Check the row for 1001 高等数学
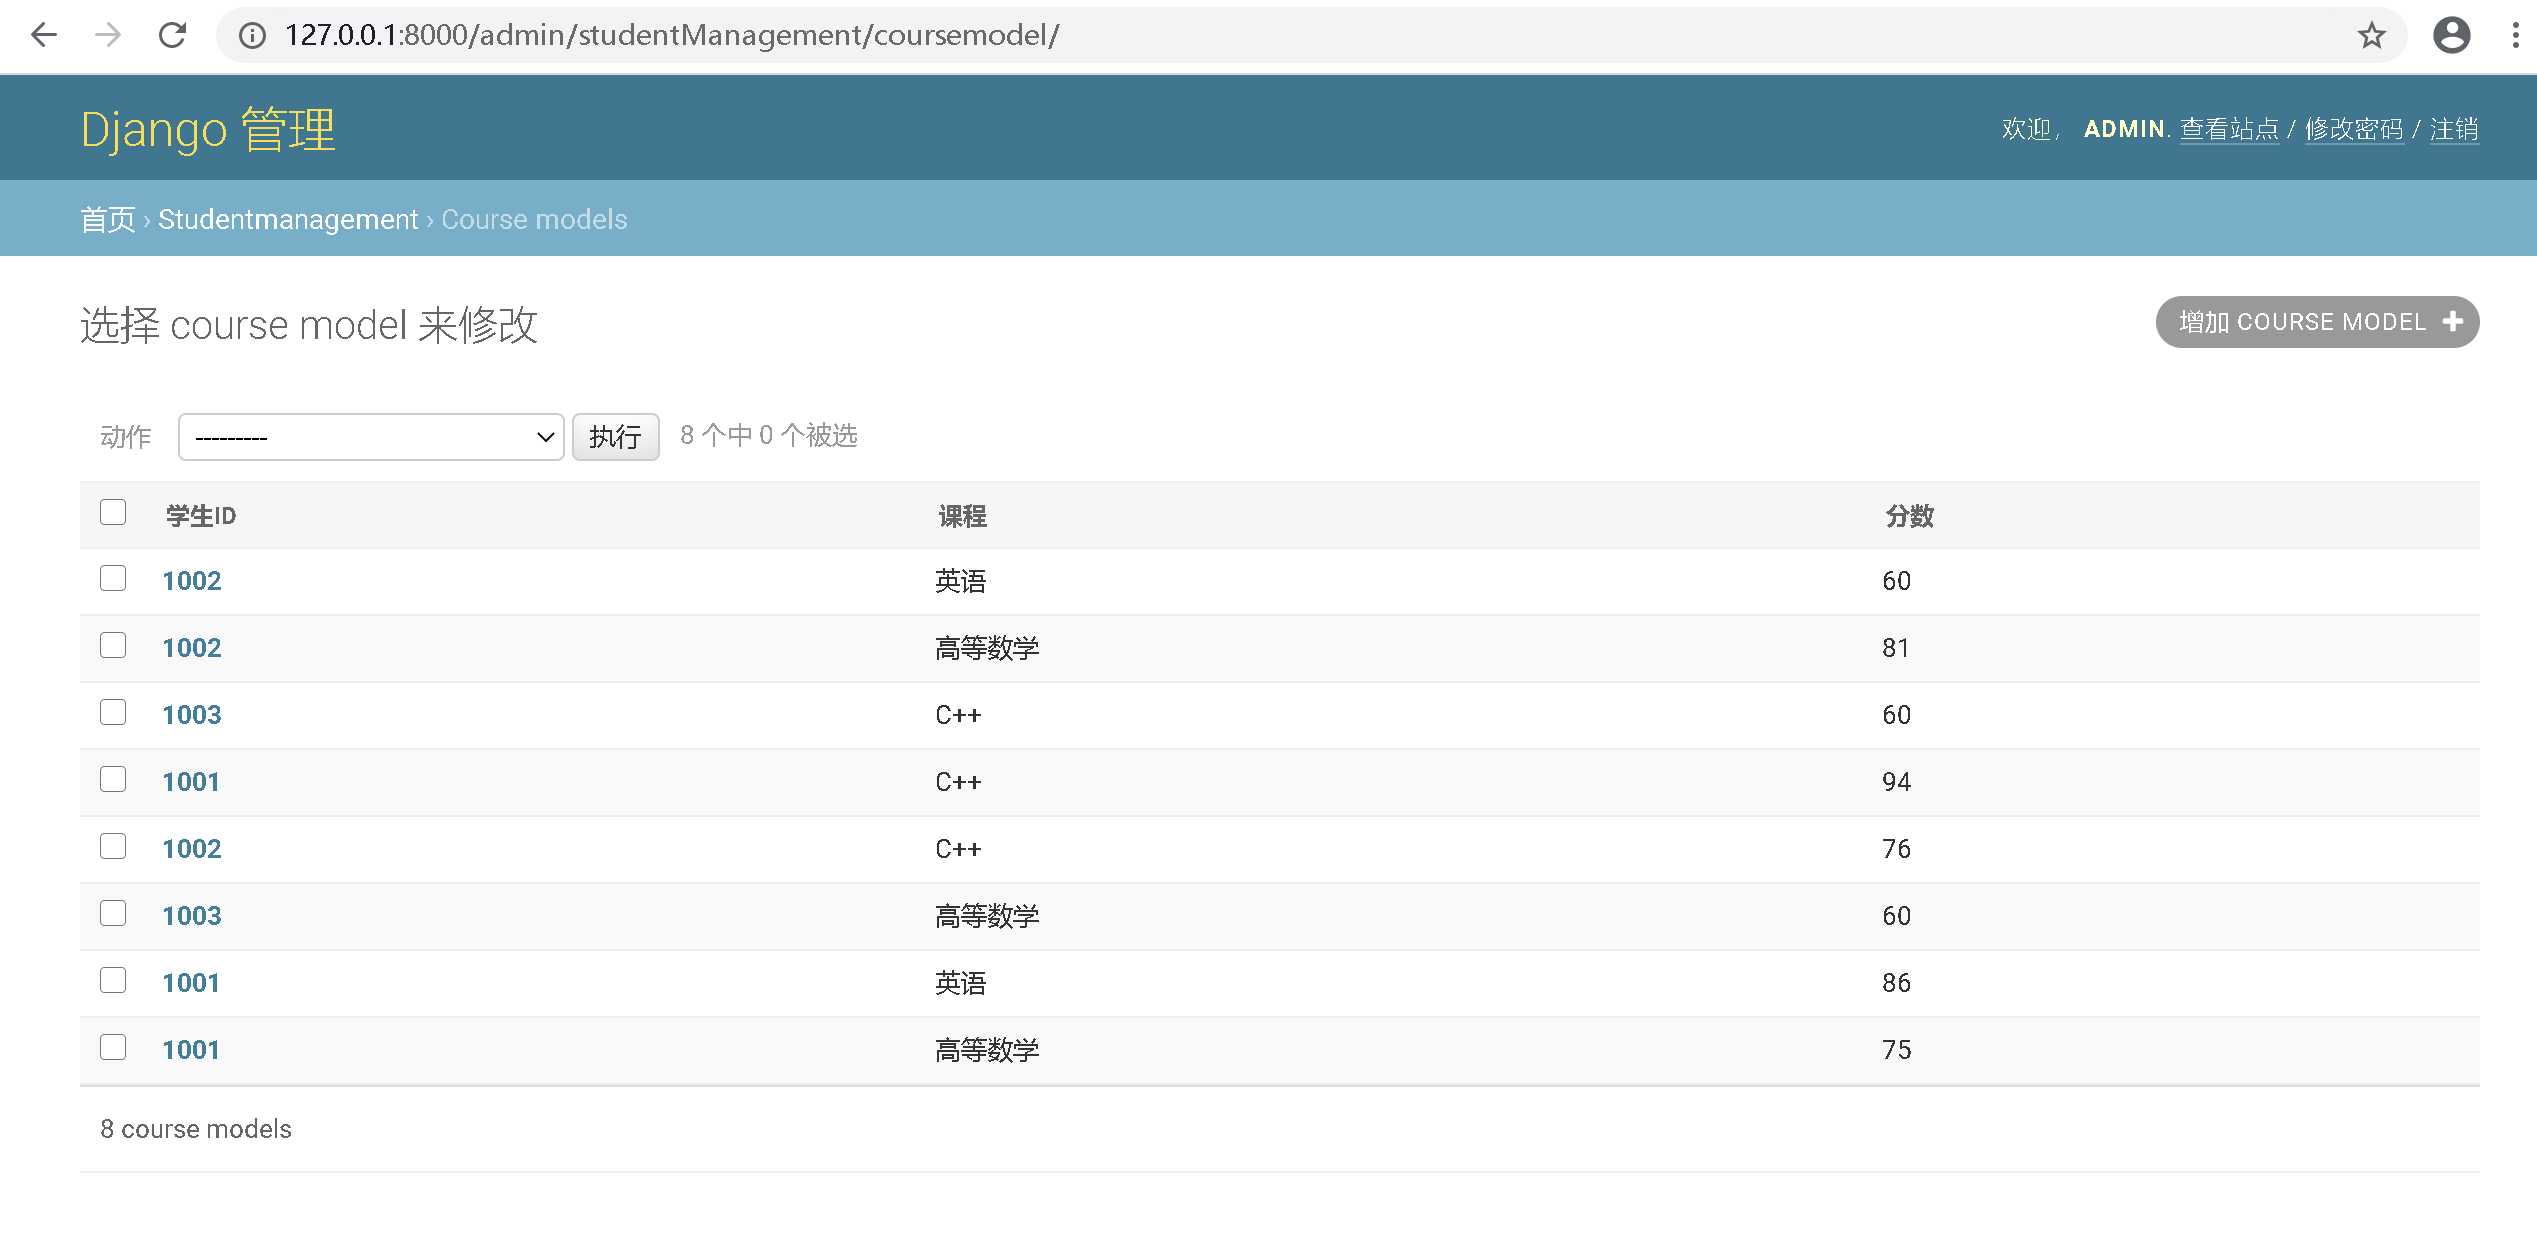Viewport: 2537px width, 1251px height. tap(113, 1048)
